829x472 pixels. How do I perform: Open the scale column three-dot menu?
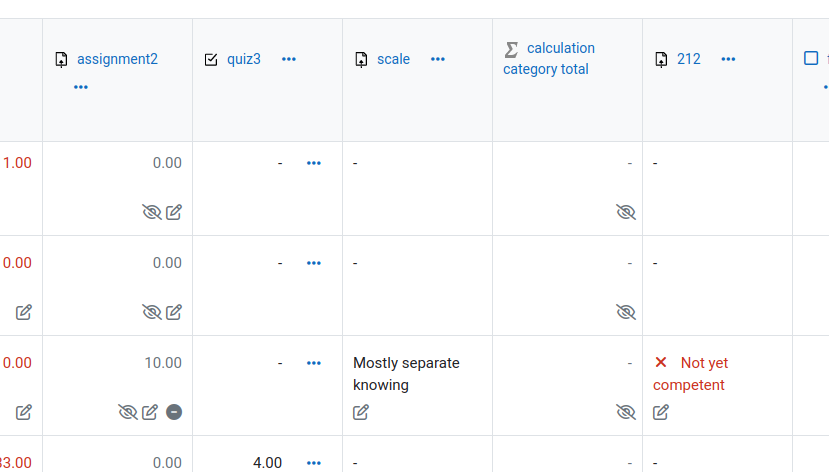(x=438, y=59)
